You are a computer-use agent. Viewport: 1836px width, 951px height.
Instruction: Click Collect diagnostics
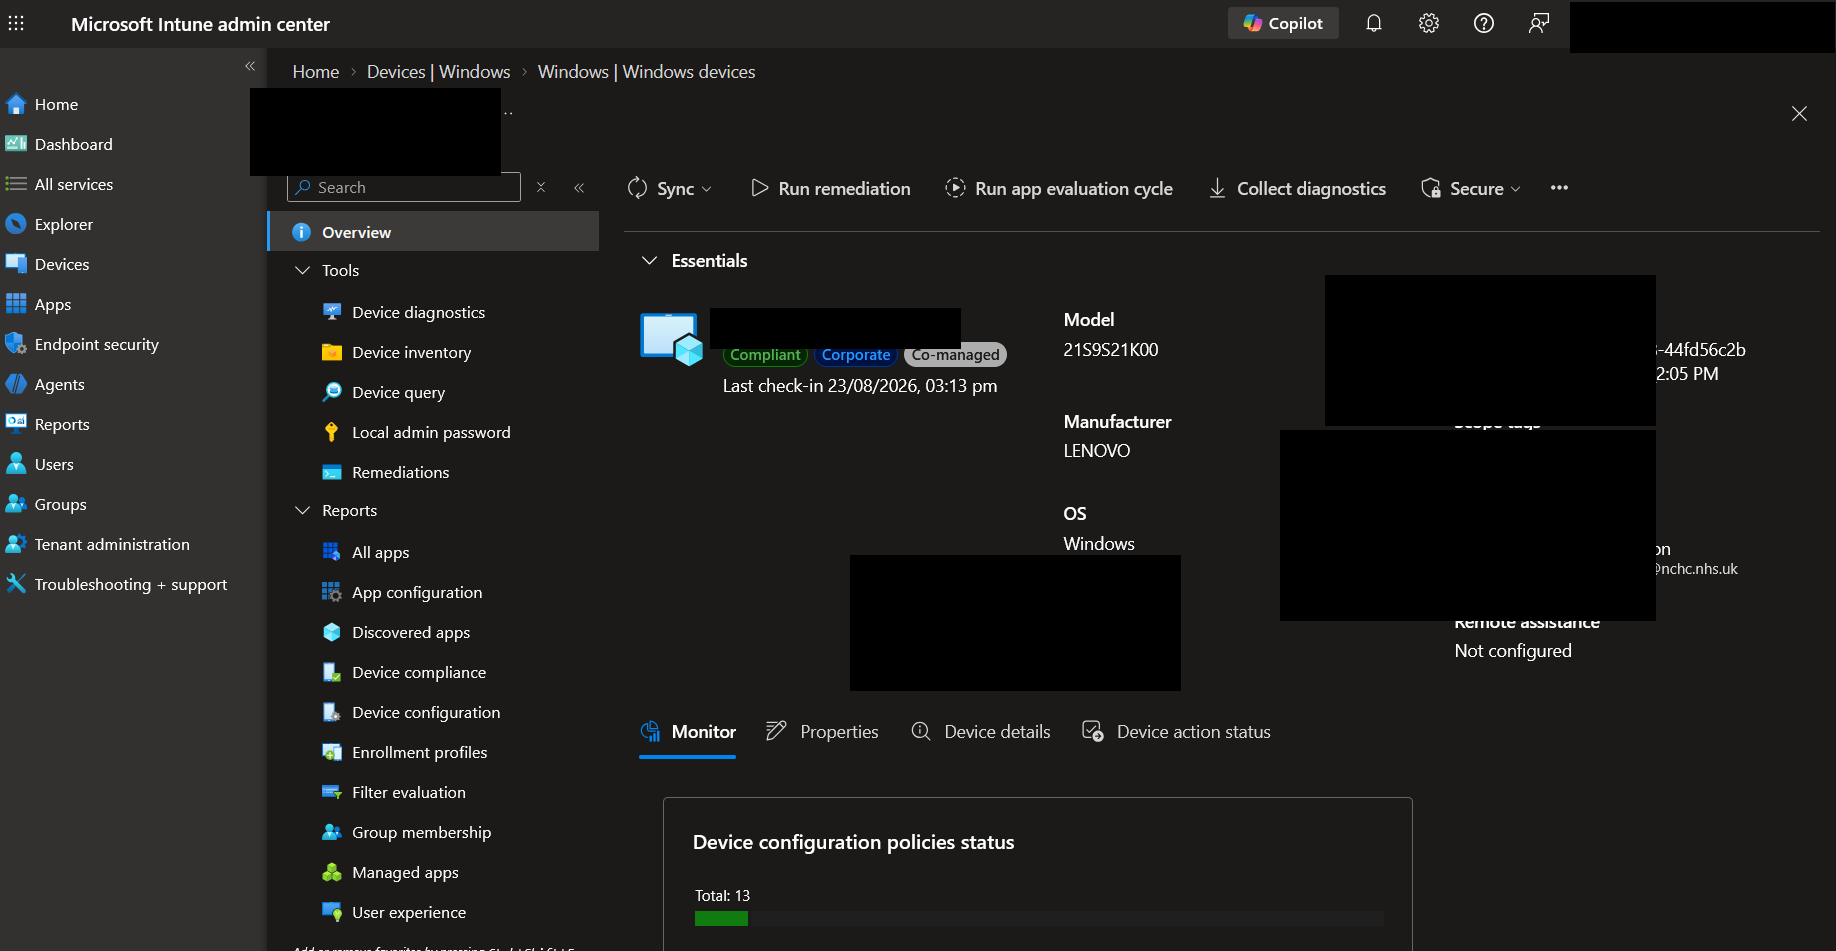pyautogui.click(x=1297, y=188)
